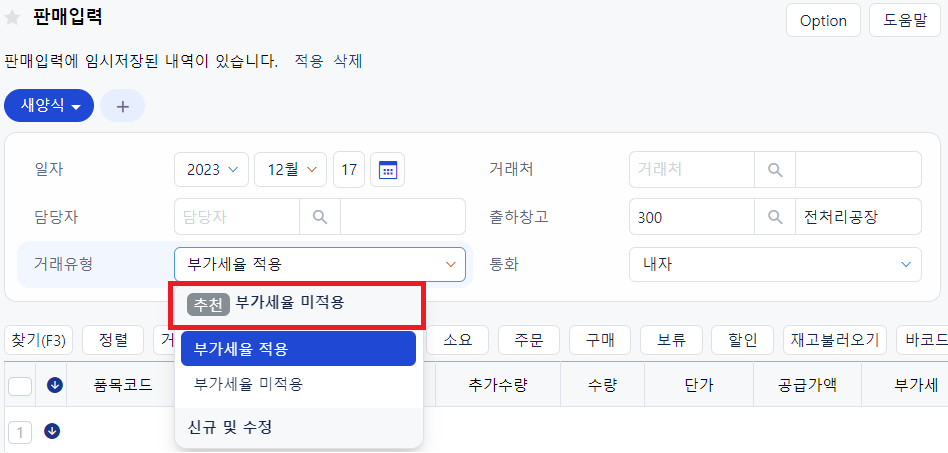Click the down-arrow icon in table header

click(55, 385)
